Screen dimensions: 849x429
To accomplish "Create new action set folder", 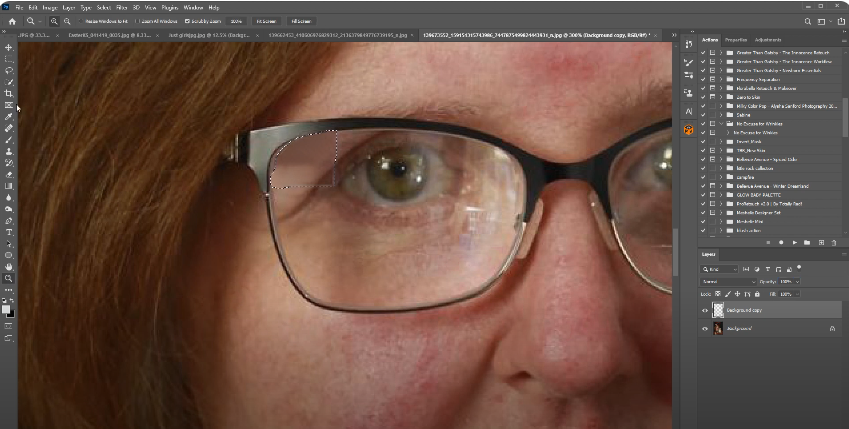I will (807, 243).
